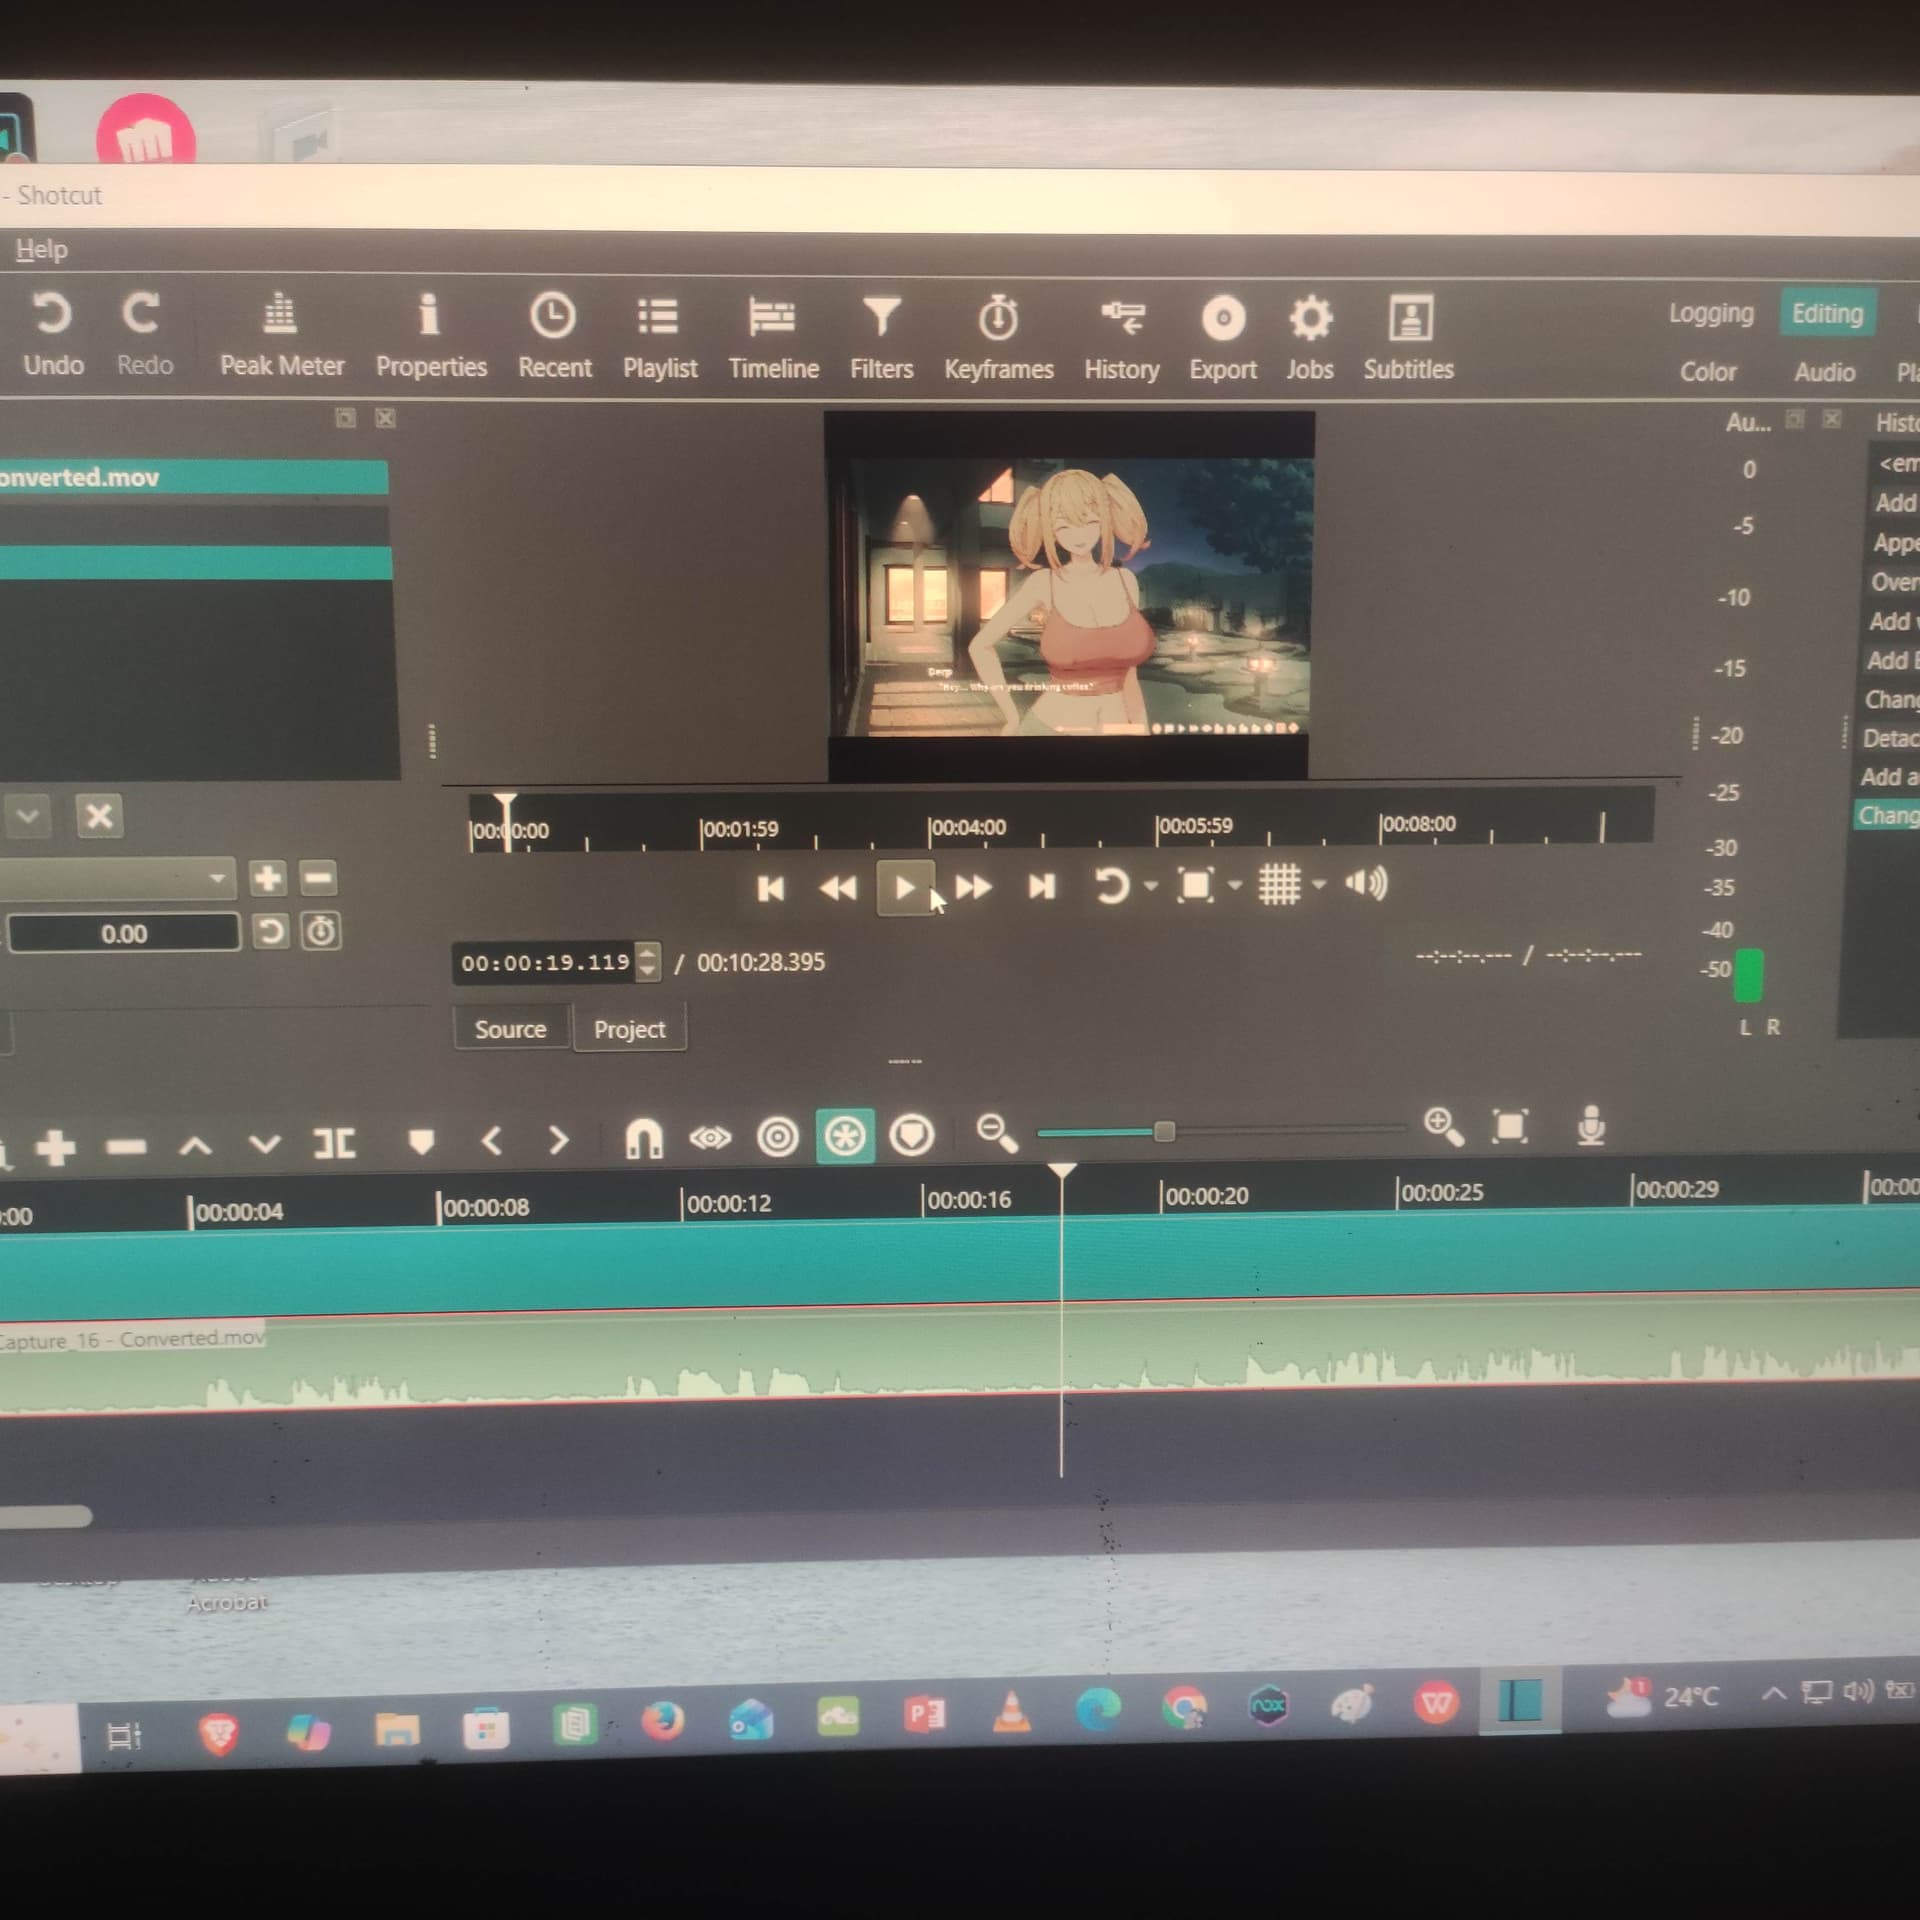Open the Export panel
Image resolution: width=1920 pixels, height=1920 pixels.
1222,338
